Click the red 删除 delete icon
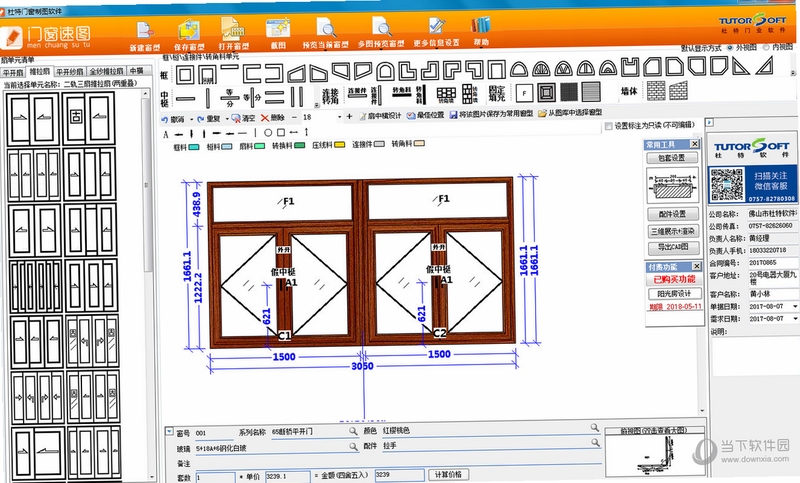 (265, 118)
